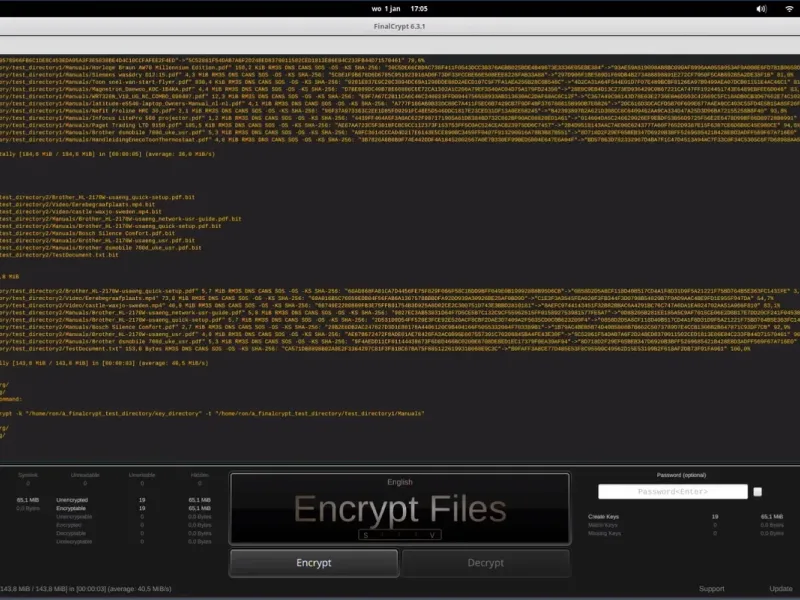This screenshot has width=800, height=600.
Task: Click the FinalCrypt 6.3.1 window title
Action: coord(399,26)
